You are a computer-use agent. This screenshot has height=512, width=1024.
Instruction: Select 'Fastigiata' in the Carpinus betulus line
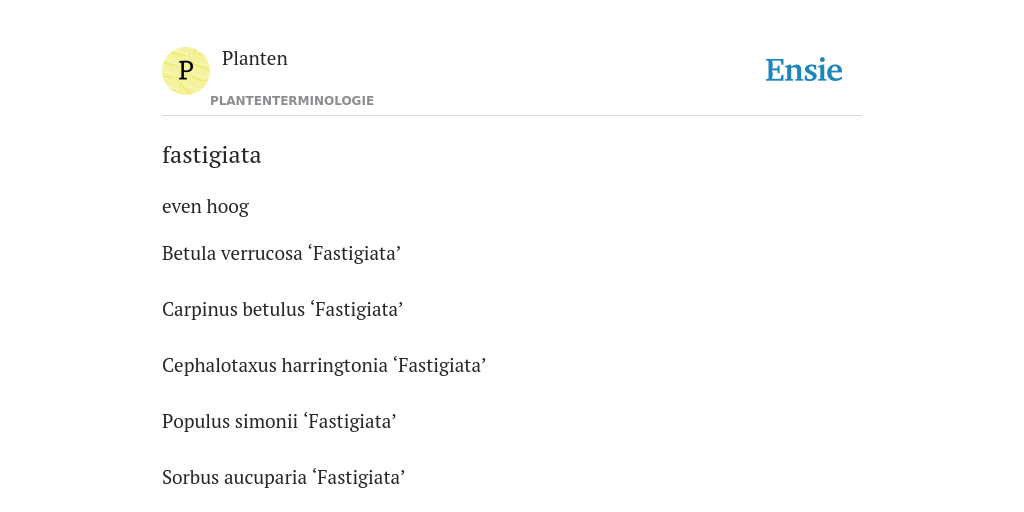(x=357, y=310)
